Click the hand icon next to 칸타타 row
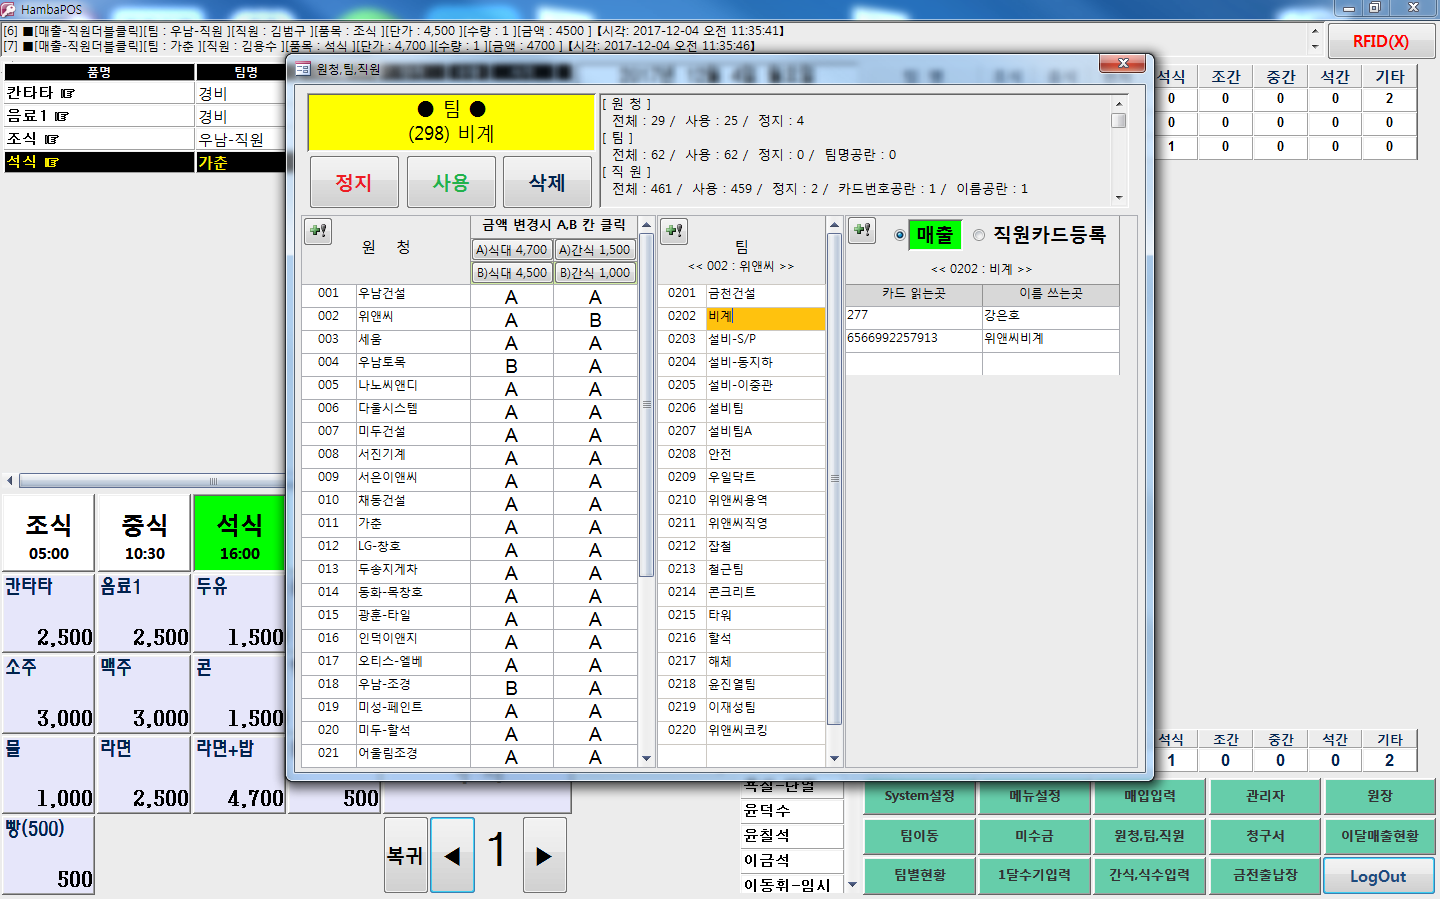1440x899 pixels. [x=68, y=93]
